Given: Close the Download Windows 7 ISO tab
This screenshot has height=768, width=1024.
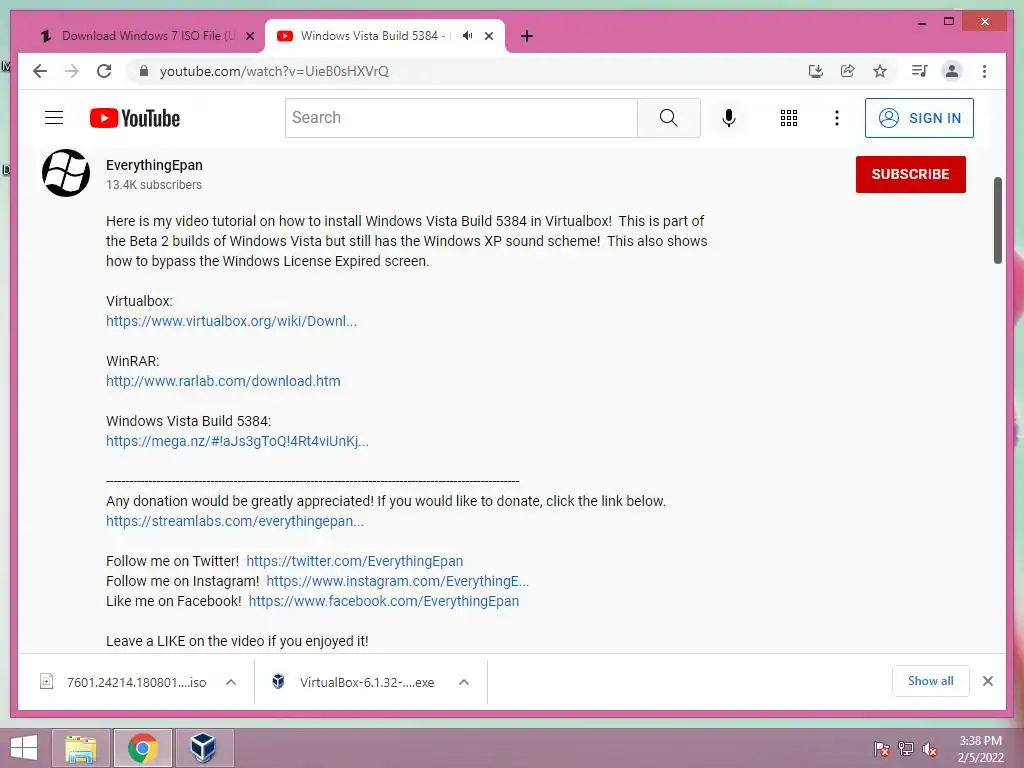Looking at the screenshot, I should pyautogui.click(x=249, y=36).
